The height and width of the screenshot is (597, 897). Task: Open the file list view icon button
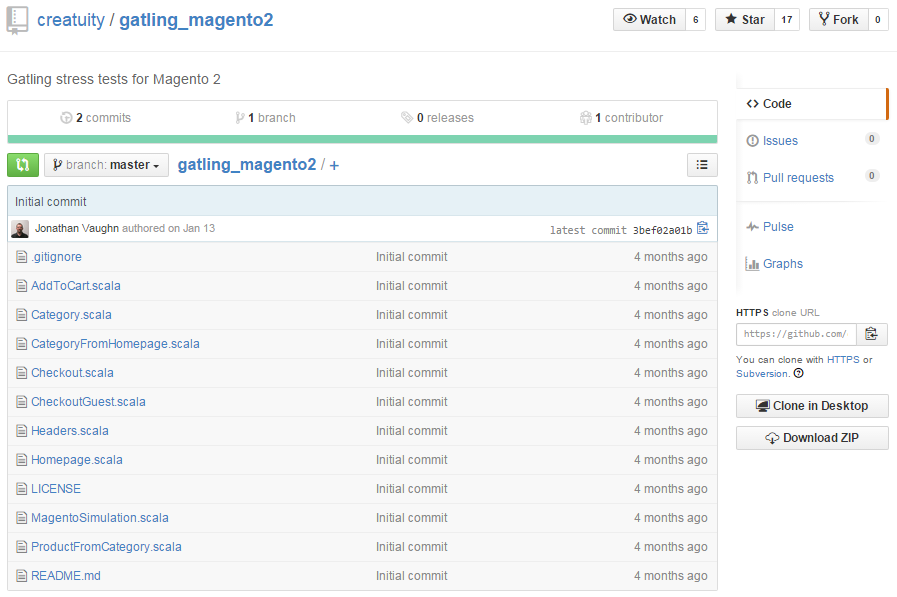coord(702,165)
